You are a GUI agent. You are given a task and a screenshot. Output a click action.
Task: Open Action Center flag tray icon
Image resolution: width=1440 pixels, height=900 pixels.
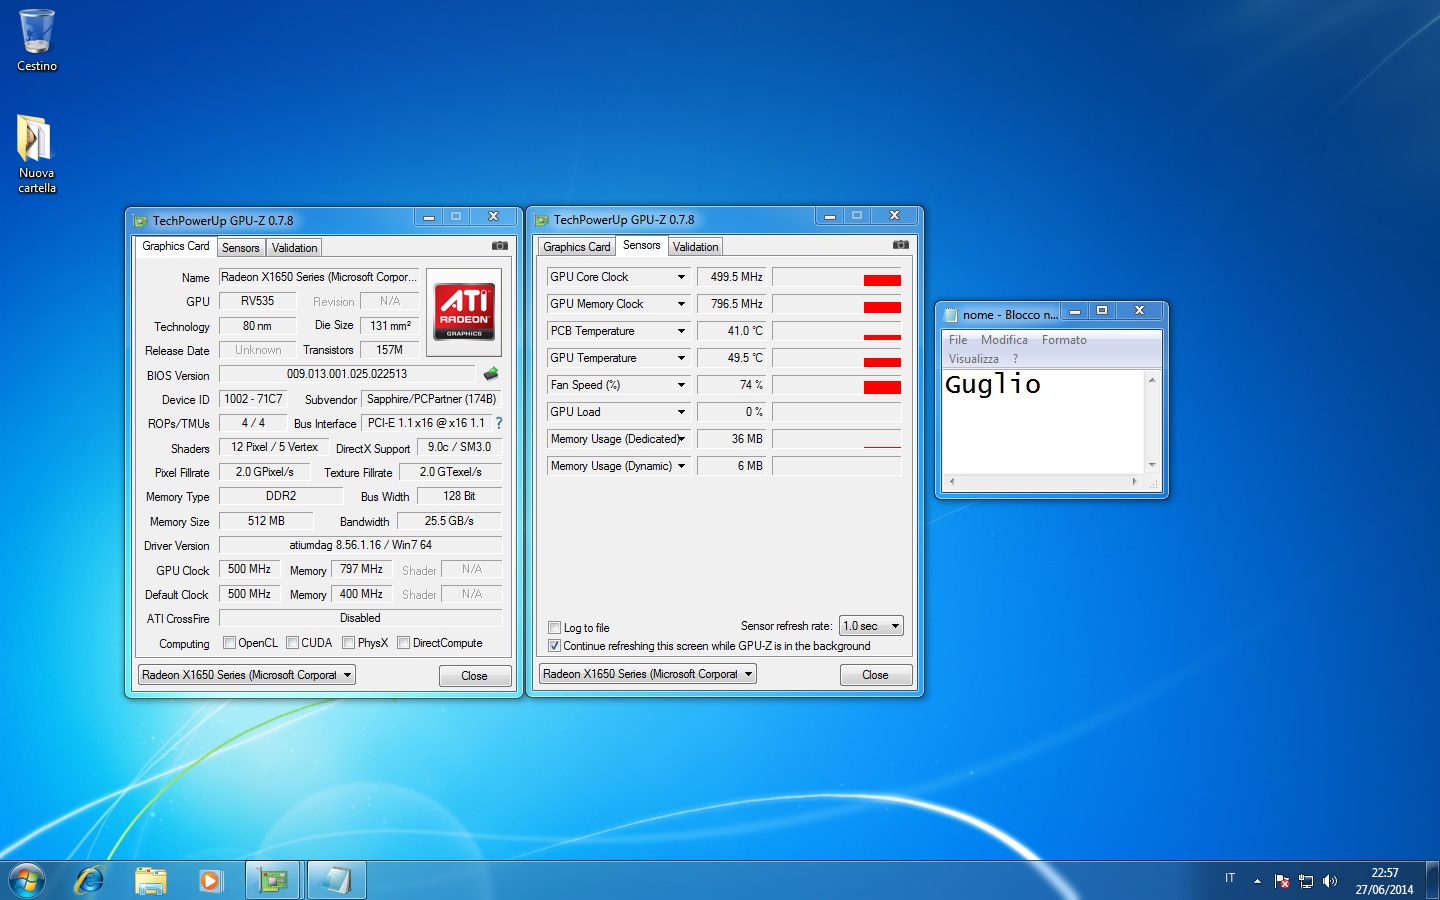pyautogui.click(x=1282, y=881)
